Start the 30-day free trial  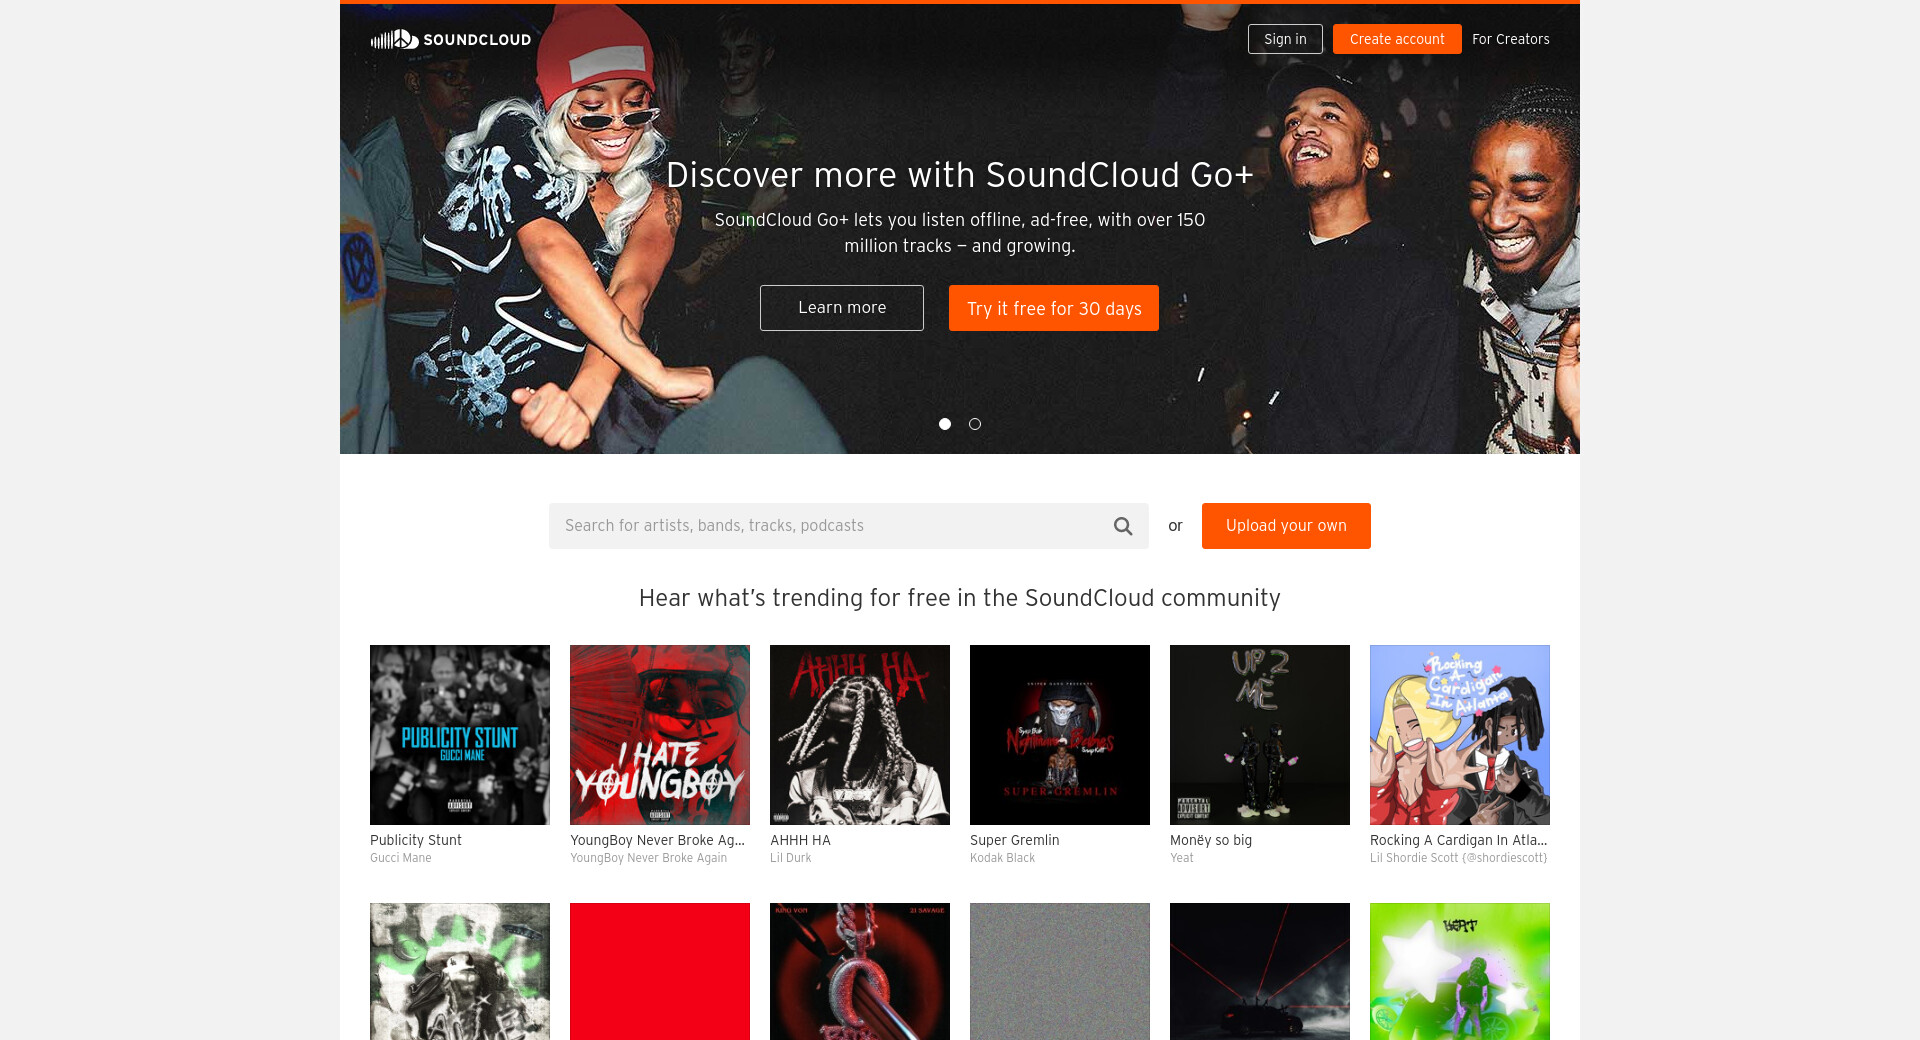click(1054, 308)
